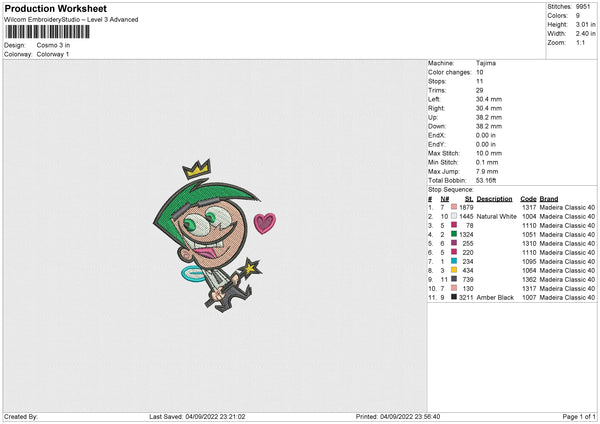Click the Height value 3.01 in
Screen dimensions: 600x424
click(585, 24)
